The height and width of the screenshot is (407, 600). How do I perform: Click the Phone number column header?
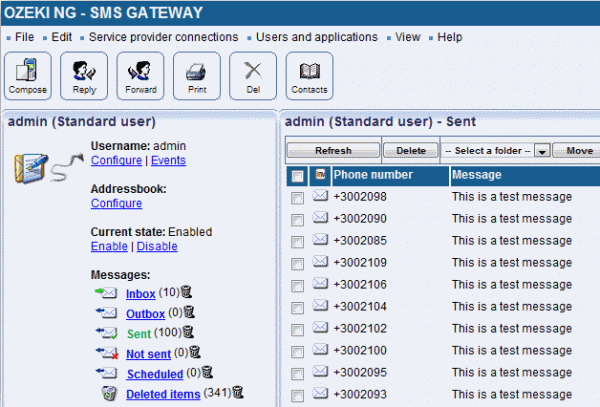coord(390,176)
